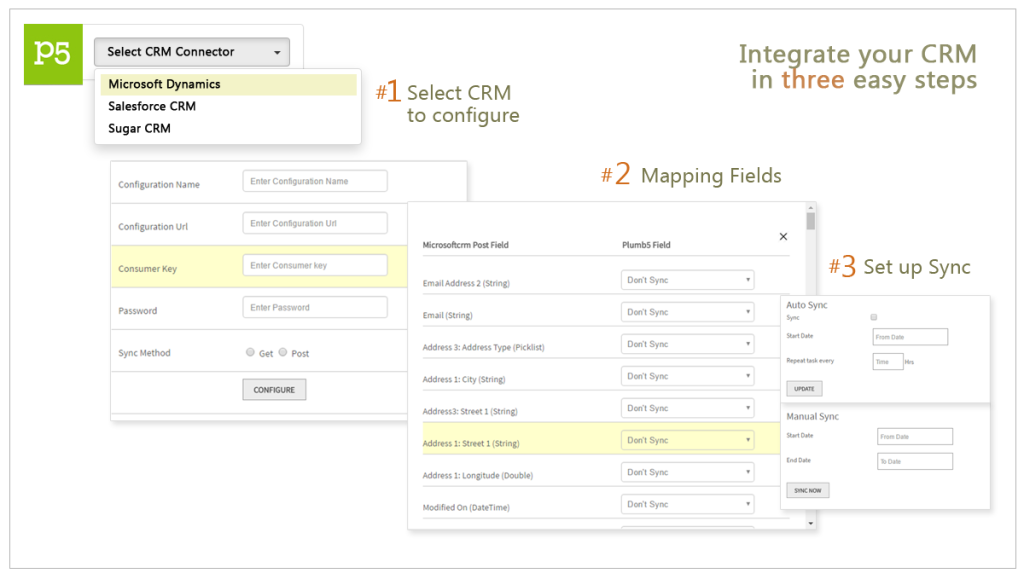The height and width of the screenshot is (579, 1024).
Task: Click the SYNC NOW button
Action: (x=808, y=490)
